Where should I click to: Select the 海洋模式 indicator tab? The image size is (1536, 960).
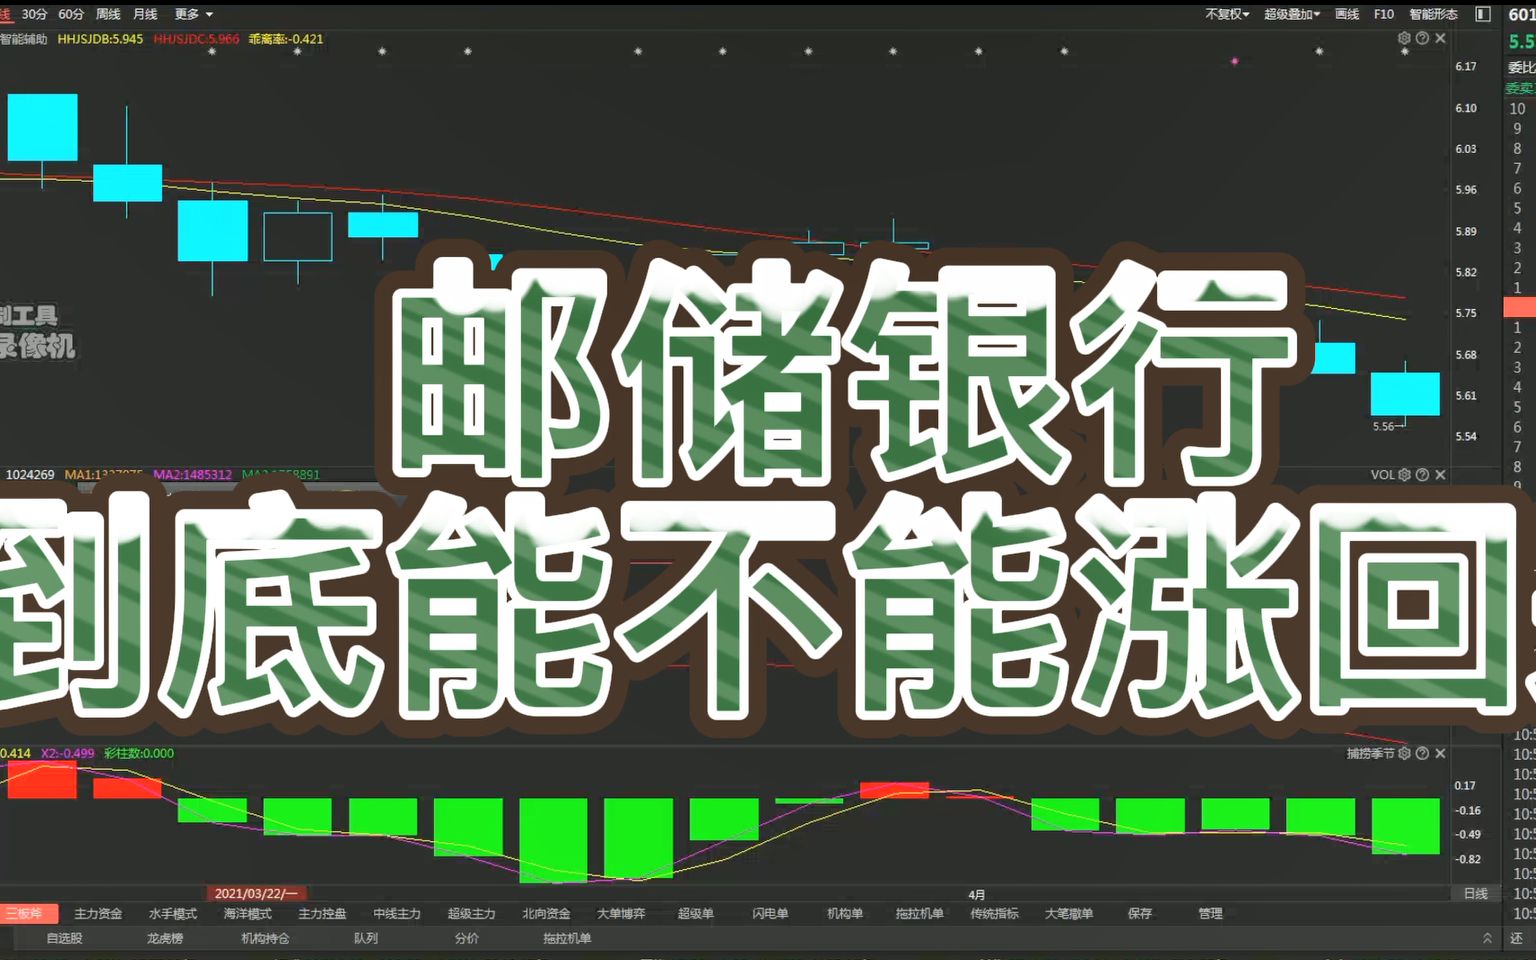tap(247, 913)
